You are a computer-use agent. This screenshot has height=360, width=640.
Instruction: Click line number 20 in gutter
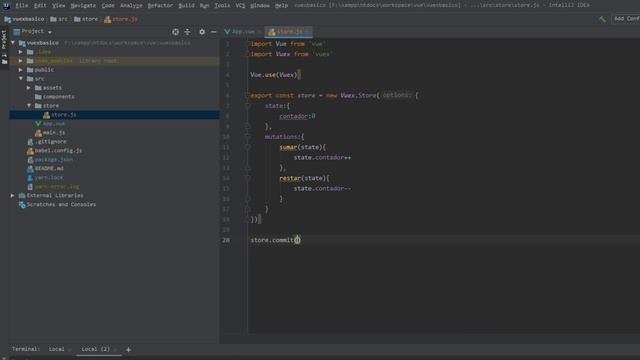tap(226, 240)
